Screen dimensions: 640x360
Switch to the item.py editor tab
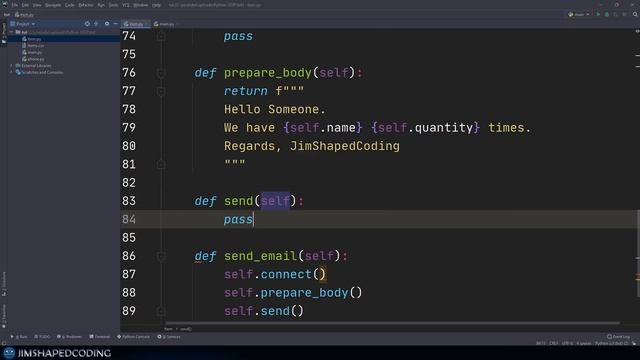tap(136, 24)
